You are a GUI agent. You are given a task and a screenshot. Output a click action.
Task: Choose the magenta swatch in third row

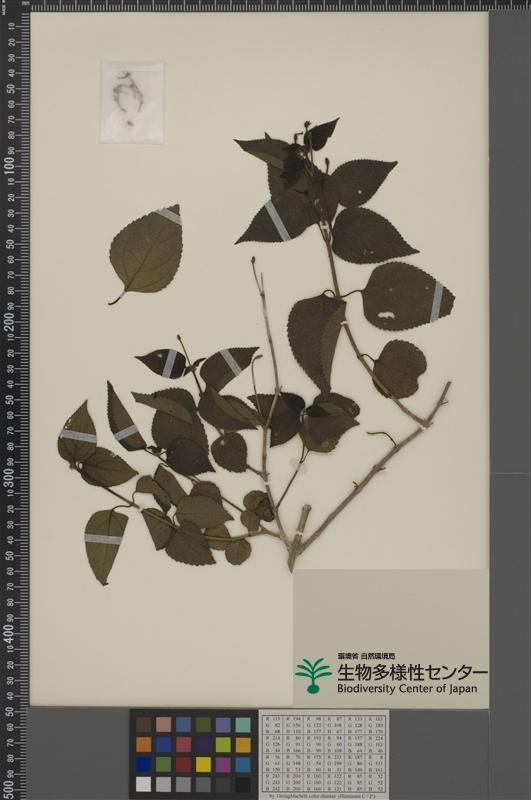pos(223,764)
